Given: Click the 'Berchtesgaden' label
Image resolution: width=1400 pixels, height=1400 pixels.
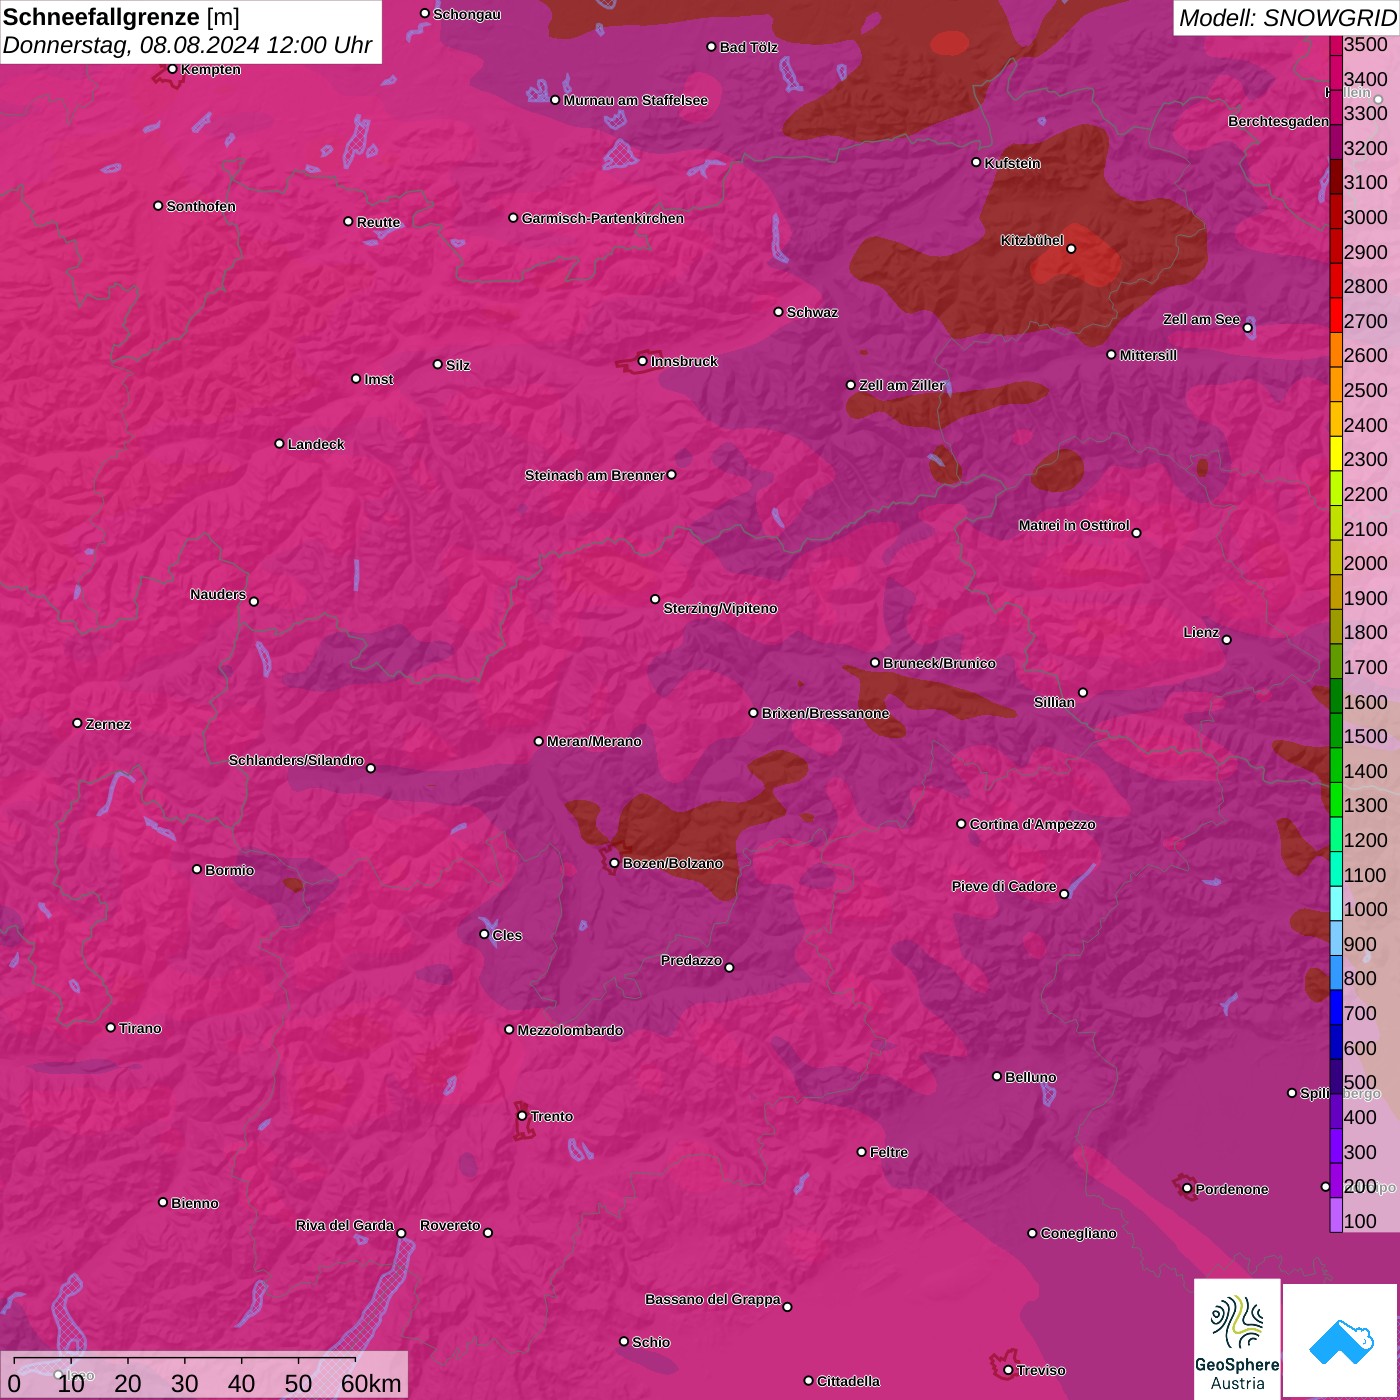Looking at the screenshot, I should (1278, 121).
